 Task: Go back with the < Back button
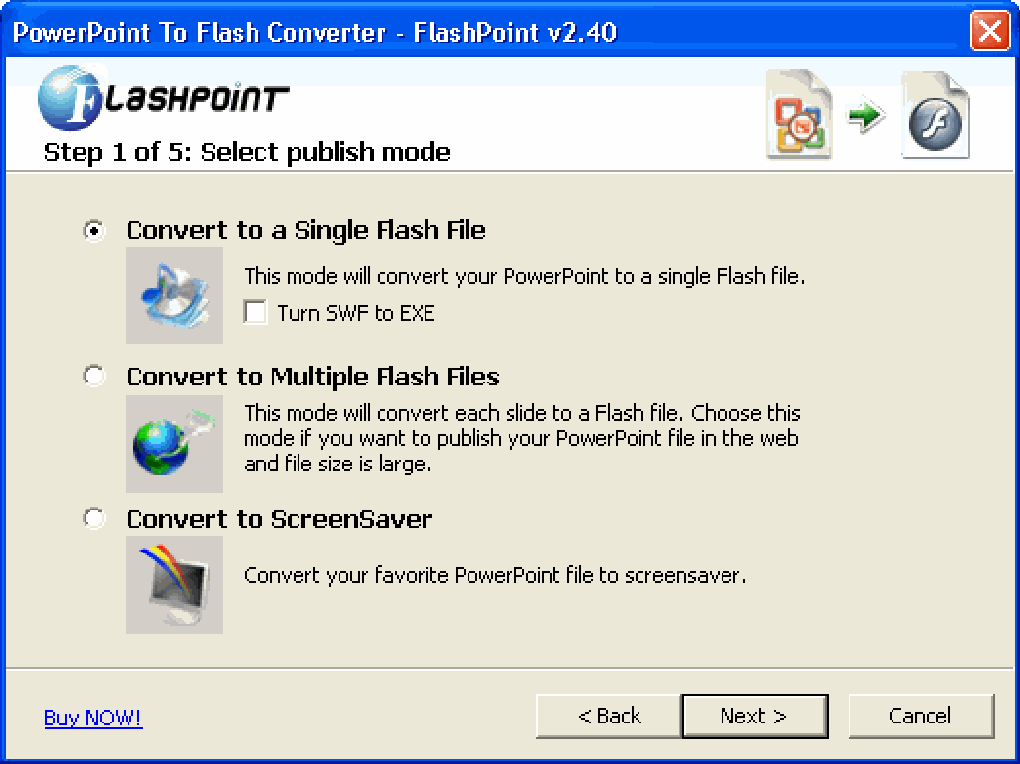pos(608,716)
